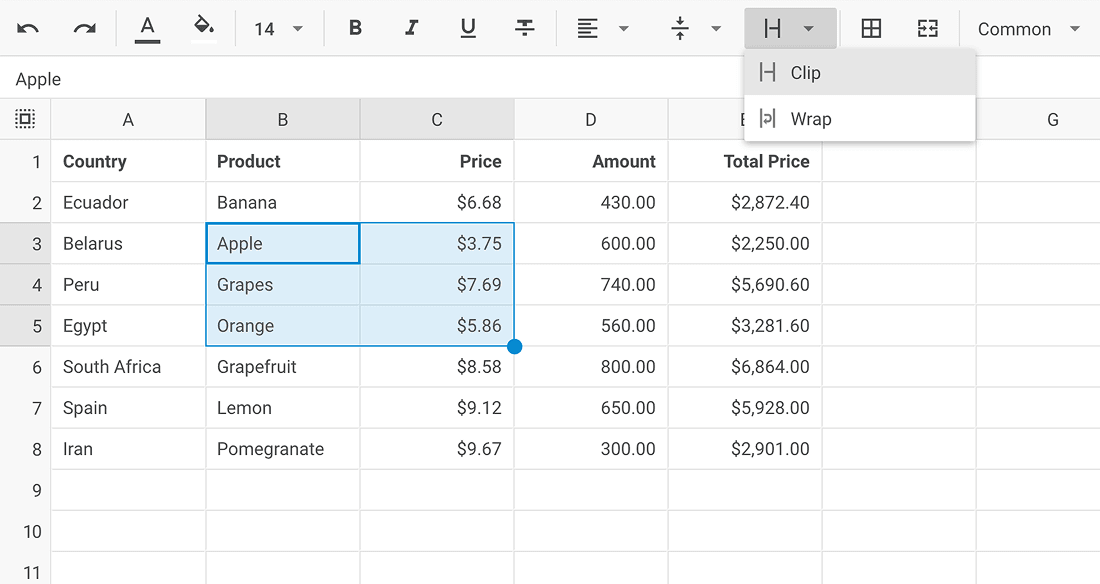Screen dimensions: 1100x584
Task: Click the $7.69 price cell
Action: pyautogui.click(x=437, y=285)
